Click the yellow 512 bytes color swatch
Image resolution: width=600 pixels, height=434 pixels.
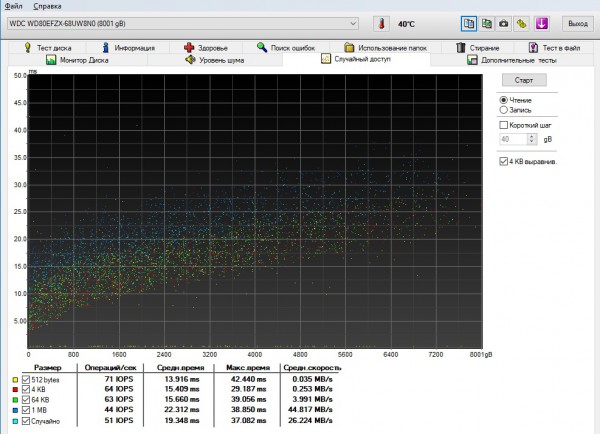pyautogui.click(x=15, y=380)
